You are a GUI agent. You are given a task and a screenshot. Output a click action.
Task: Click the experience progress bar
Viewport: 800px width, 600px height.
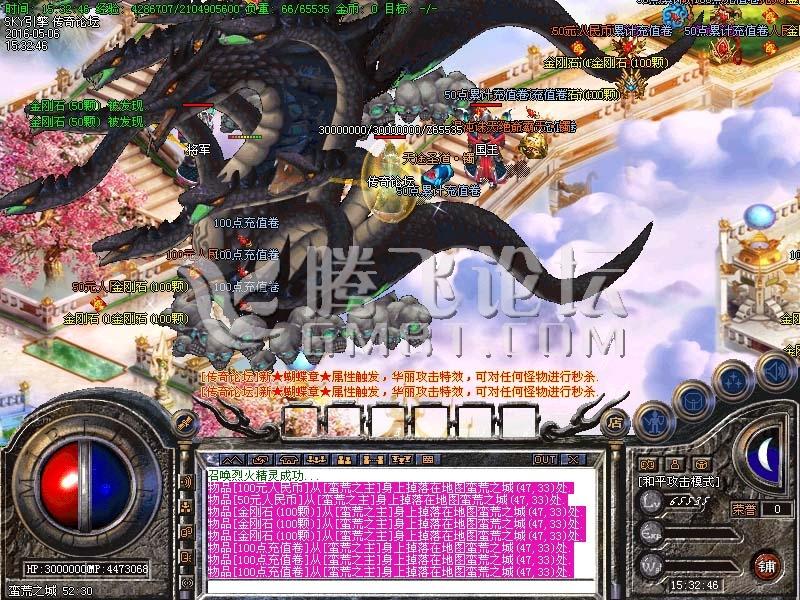(702, 535)
